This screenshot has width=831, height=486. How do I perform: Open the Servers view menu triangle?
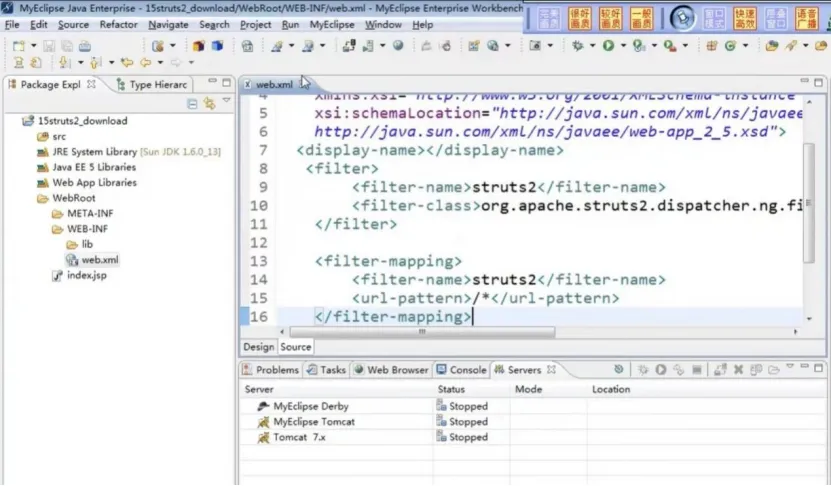[x=790, y=366]
